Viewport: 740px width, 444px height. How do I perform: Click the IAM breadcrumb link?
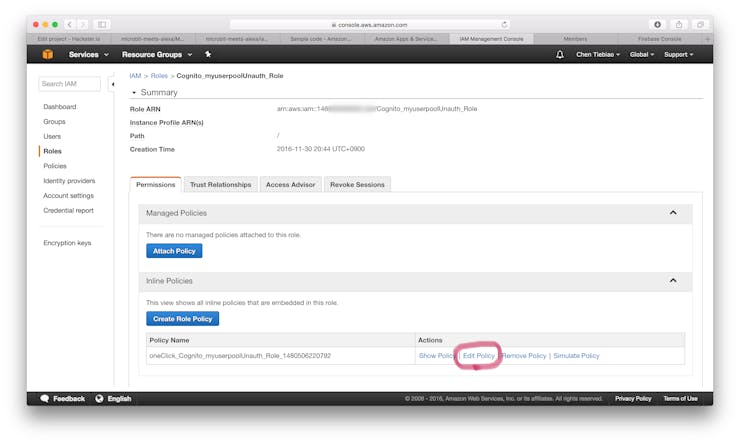tap(135, 76)
